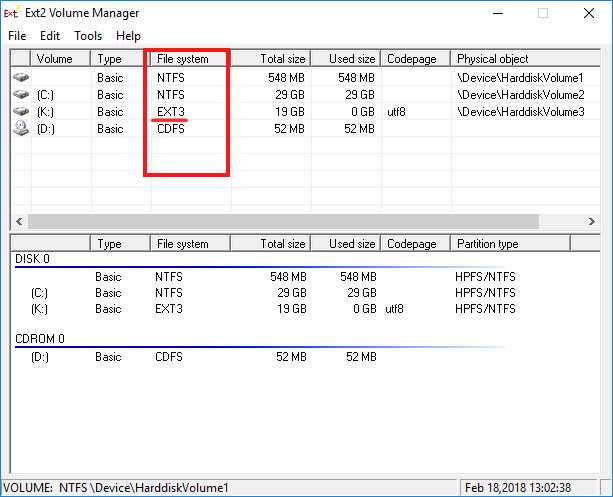Select the (C:) volume in top list
Image resolution: width=613 pixels, height=497 pixels.
click(x=45, y=95)
